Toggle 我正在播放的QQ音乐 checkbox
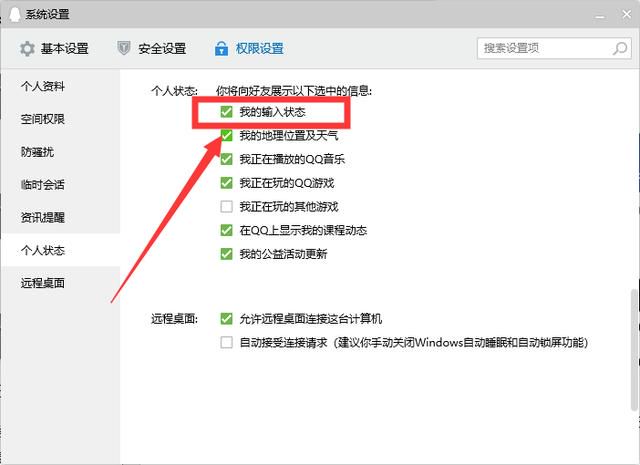The image size is (640, 465). pyautogui.click(x=226, y=159)
